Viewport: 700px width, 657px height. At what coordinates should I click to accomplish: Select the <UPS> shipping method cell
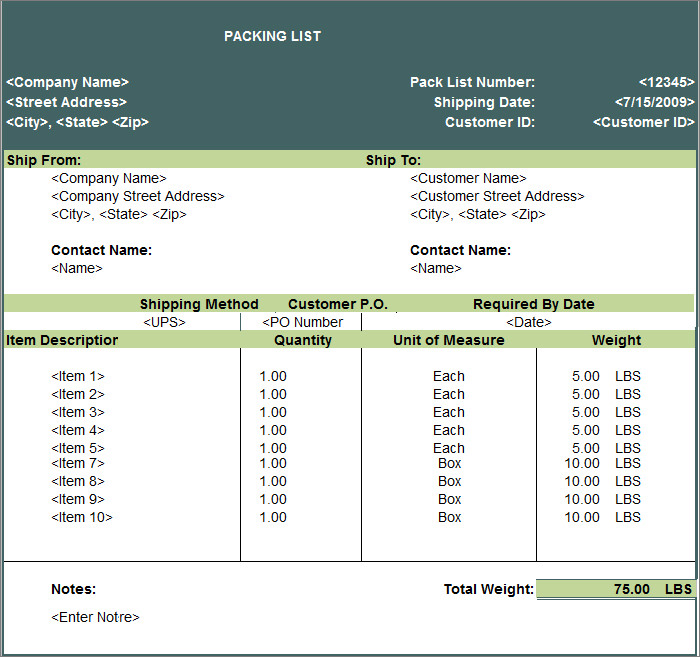(x=164, y=322)
